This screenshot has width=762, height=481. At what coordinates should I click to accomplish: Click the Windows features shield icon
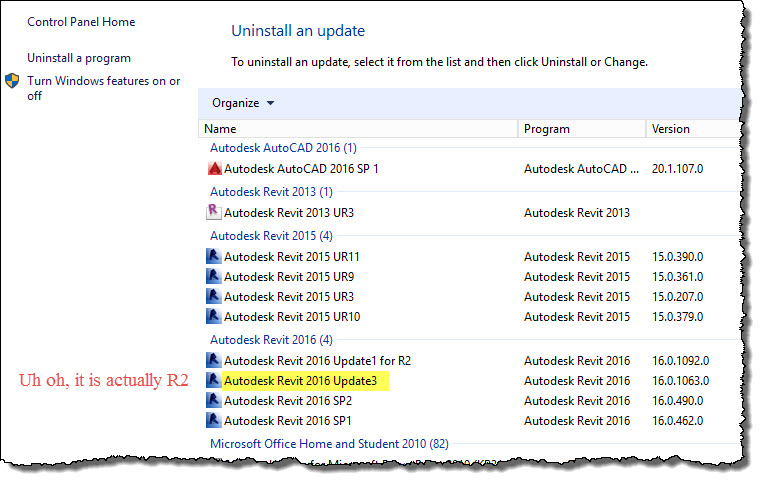coord(13,81)
